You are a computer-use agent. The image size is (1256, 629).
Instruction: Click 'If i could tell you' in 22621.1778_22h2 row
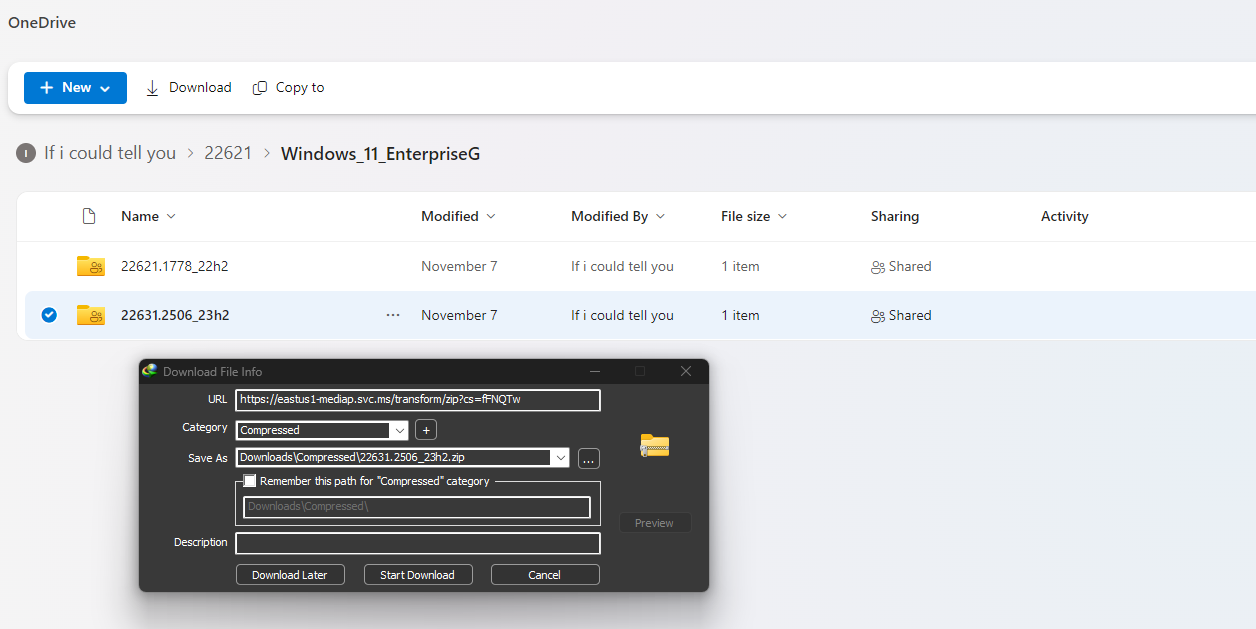[x=622, y=266]
